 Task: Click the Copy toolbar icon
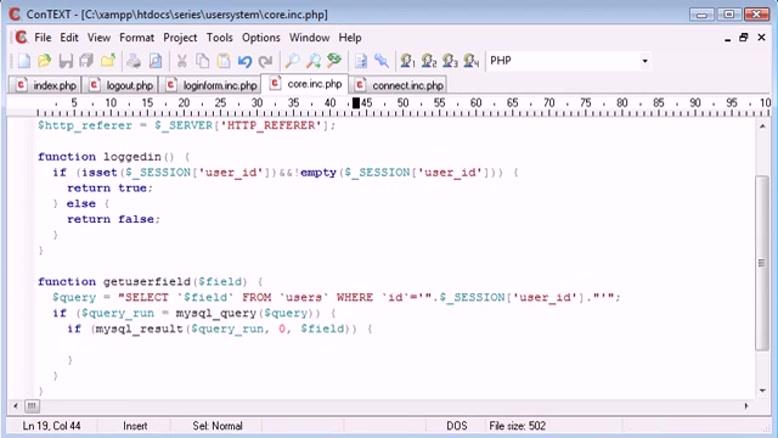pos(202,61)
